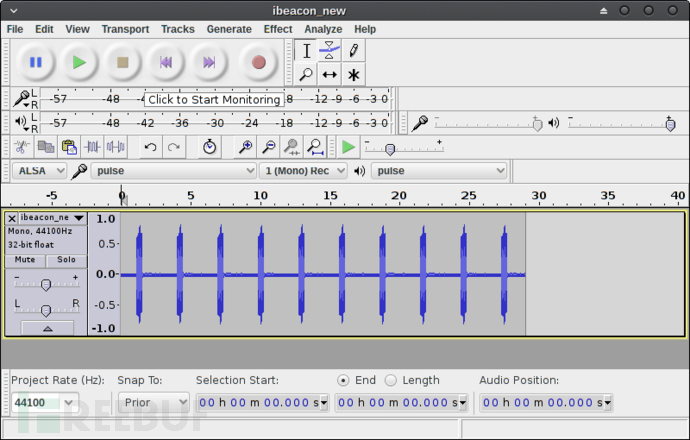Click the Pause transport button
This screenshot has height=440, width=690.
36,62
